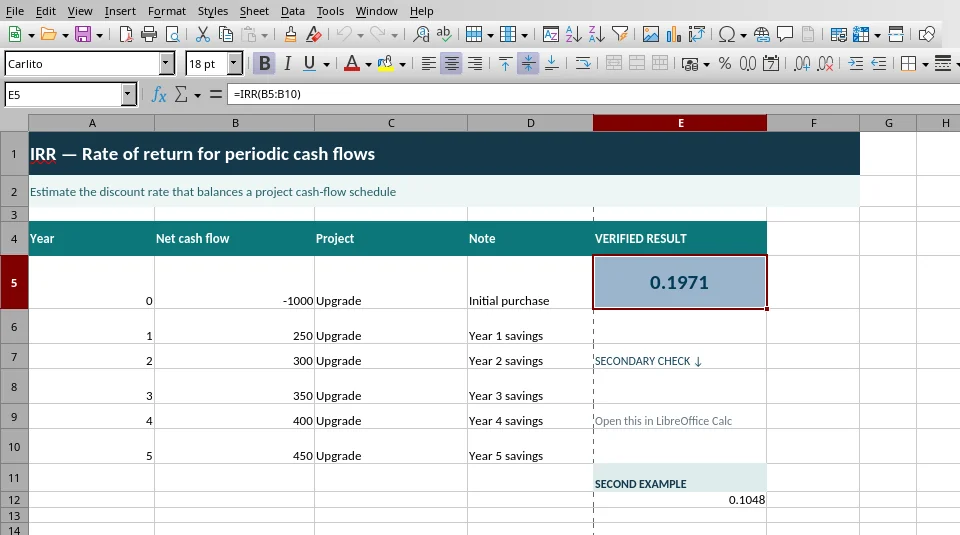960x535 pixels.
Task: Open the Data menu
Action: 293,11
